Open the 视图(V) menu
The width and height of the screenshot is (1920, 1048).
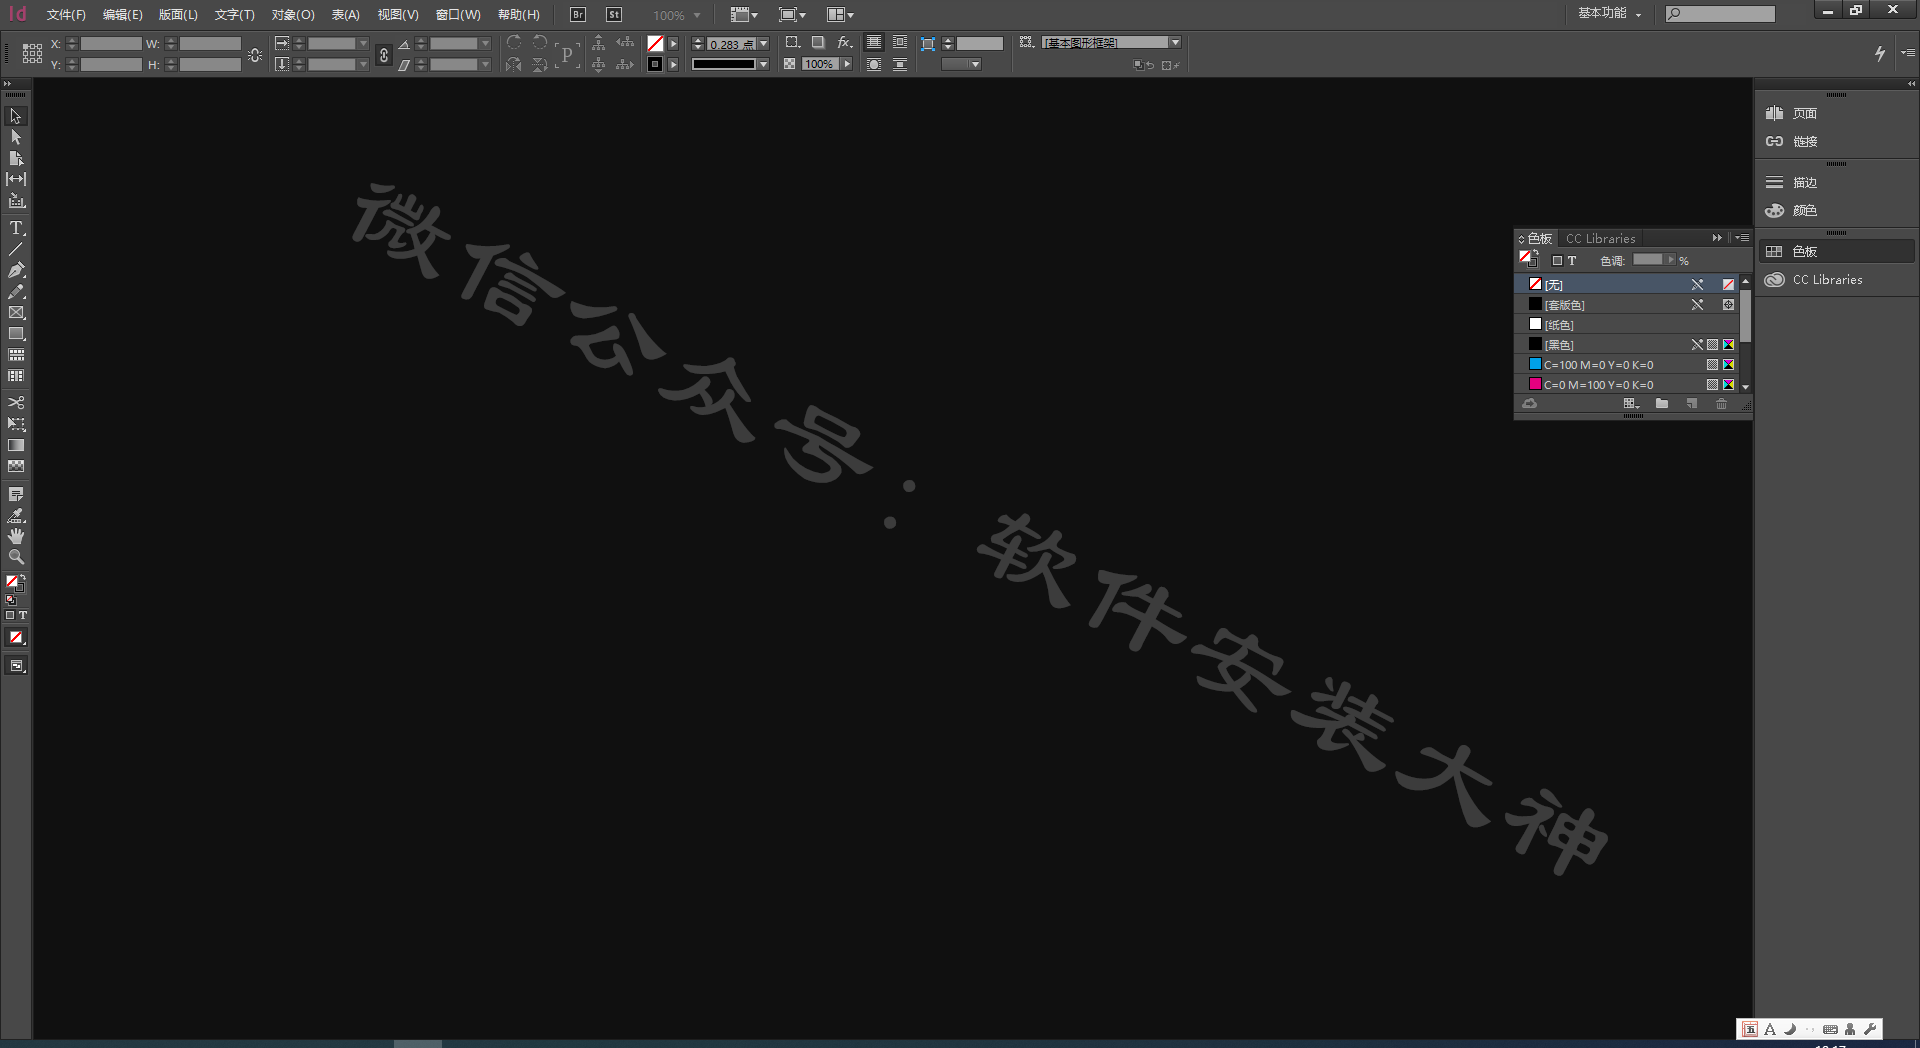(x=398, y=15)
